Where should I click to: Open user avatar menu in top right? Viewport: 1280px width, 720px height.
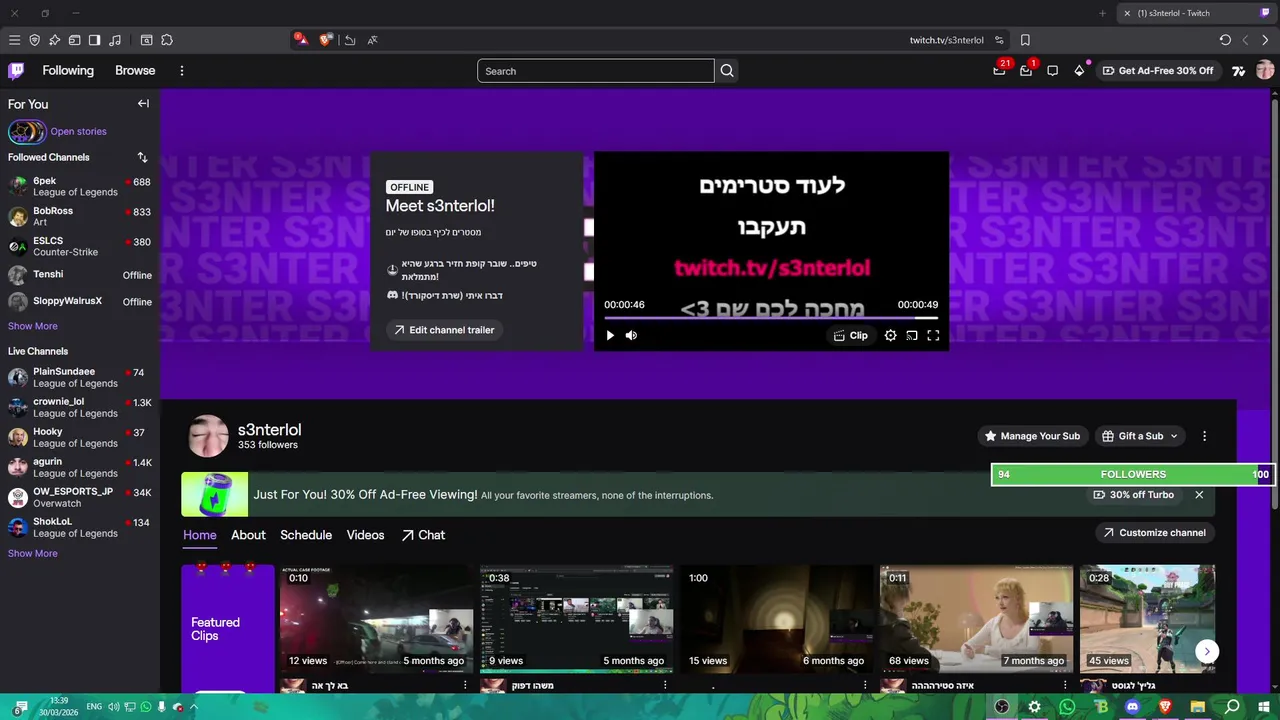tap(1265, 70)
